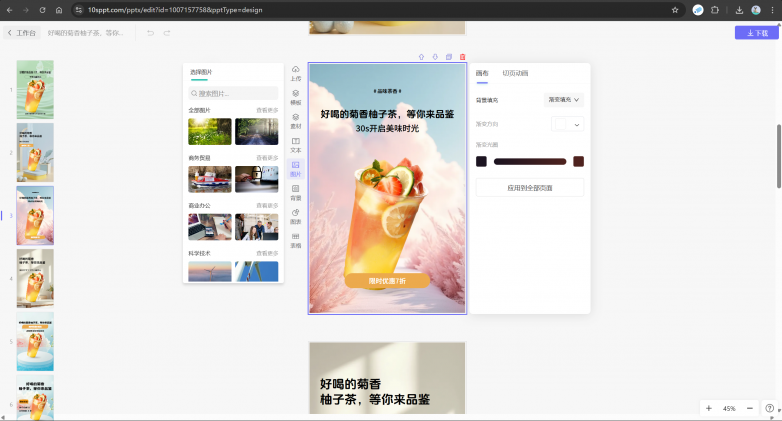Open the 上传 upload tool
The width and height of the screenshot is (782, 421).
tap(296, 73)
